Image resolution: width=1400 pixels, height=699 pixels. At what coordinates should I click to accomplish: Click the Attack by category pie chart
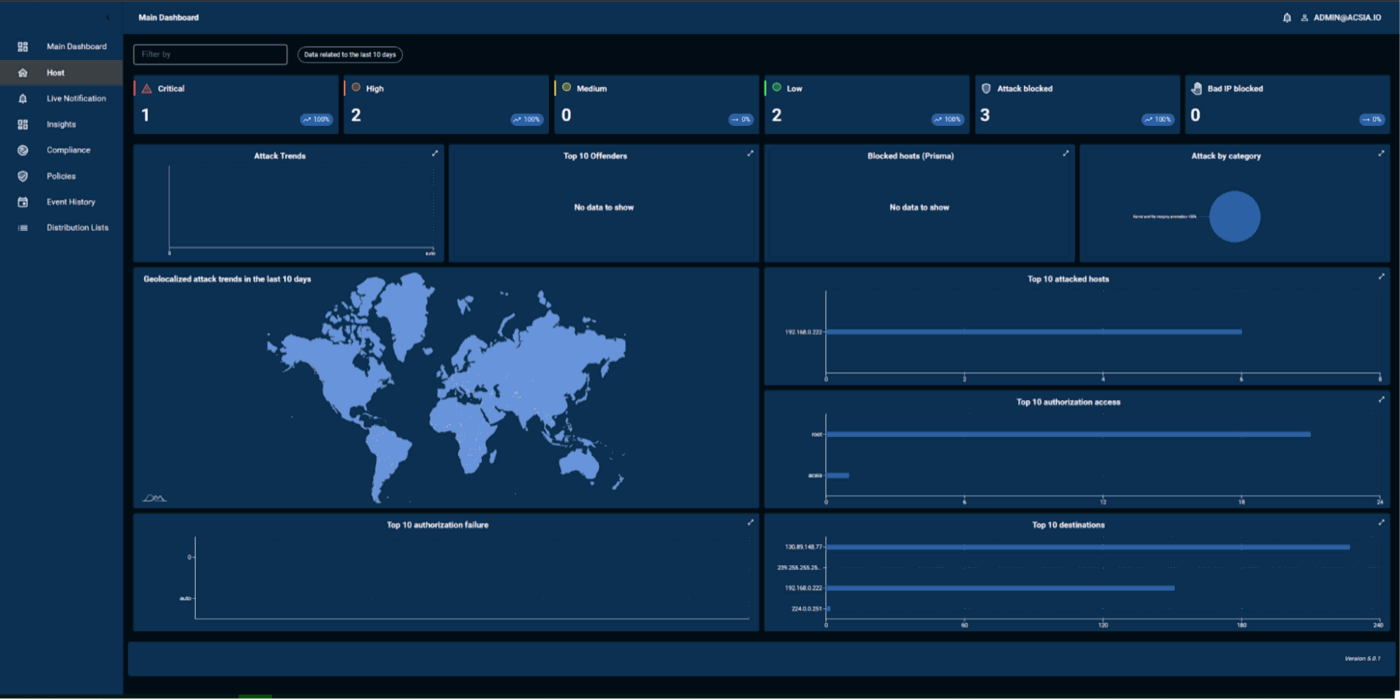coord(1235,216)
